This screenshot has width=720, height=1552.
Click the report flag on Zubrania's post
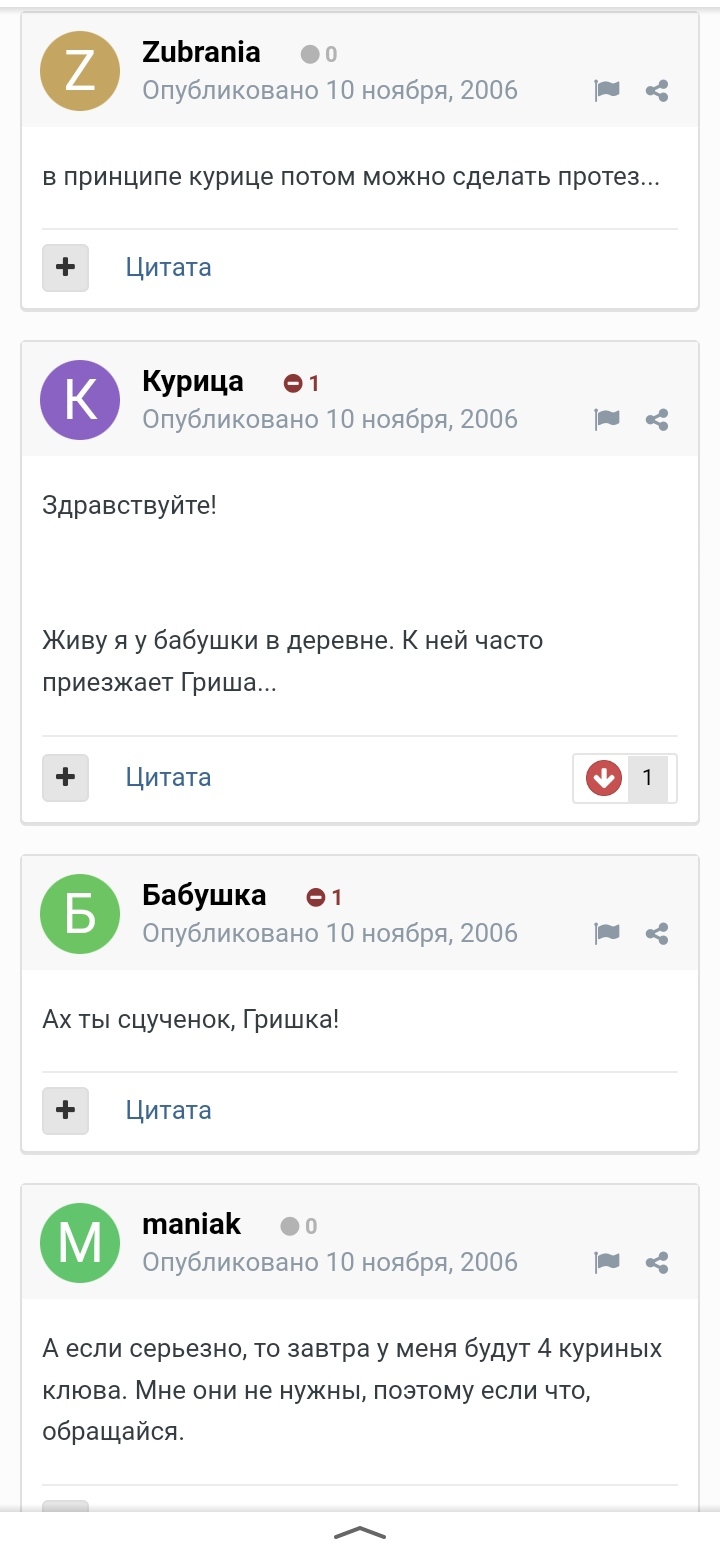tap(606, 91)
